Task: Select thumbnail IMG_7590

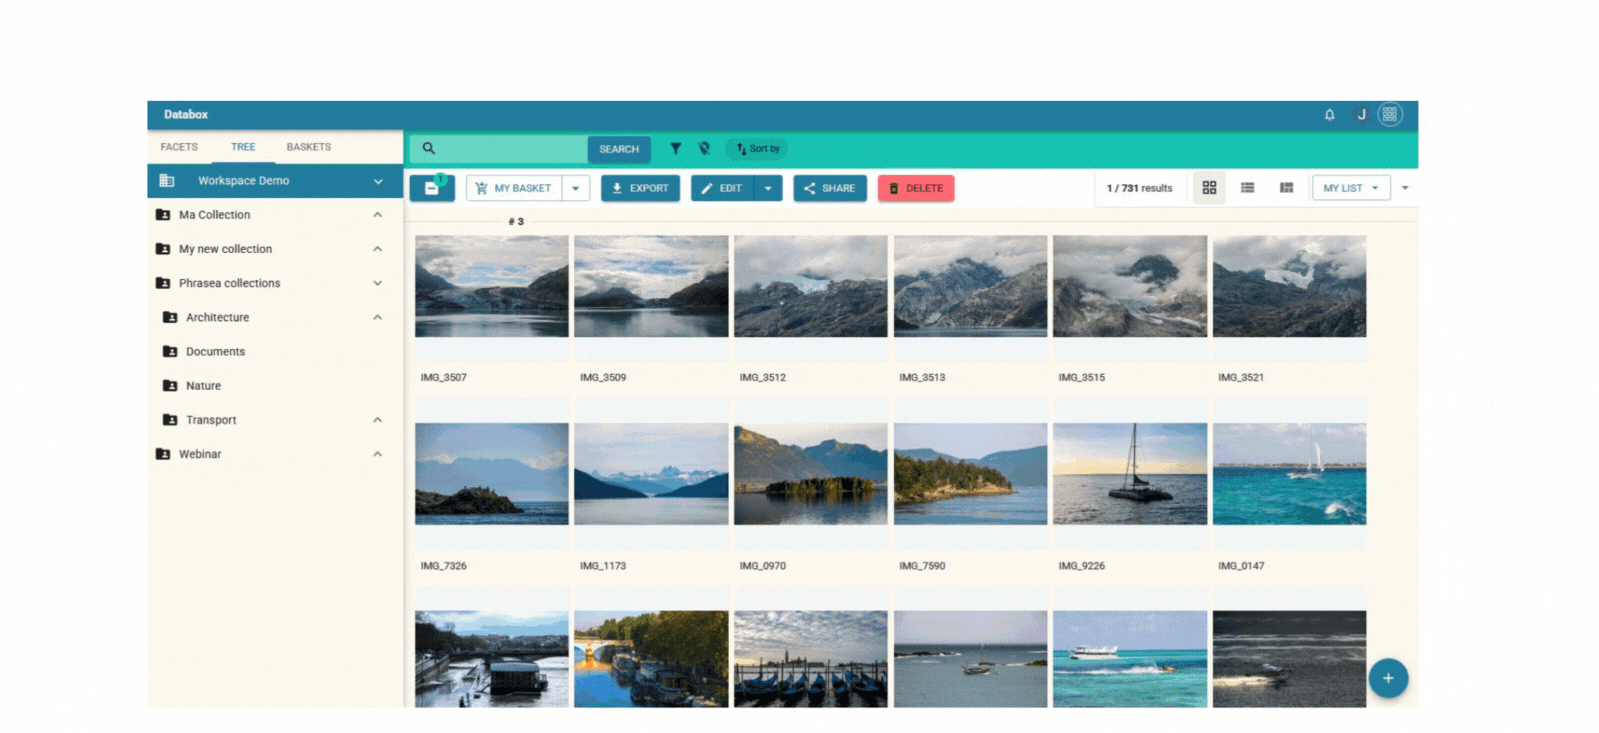Action: point(970,474)
